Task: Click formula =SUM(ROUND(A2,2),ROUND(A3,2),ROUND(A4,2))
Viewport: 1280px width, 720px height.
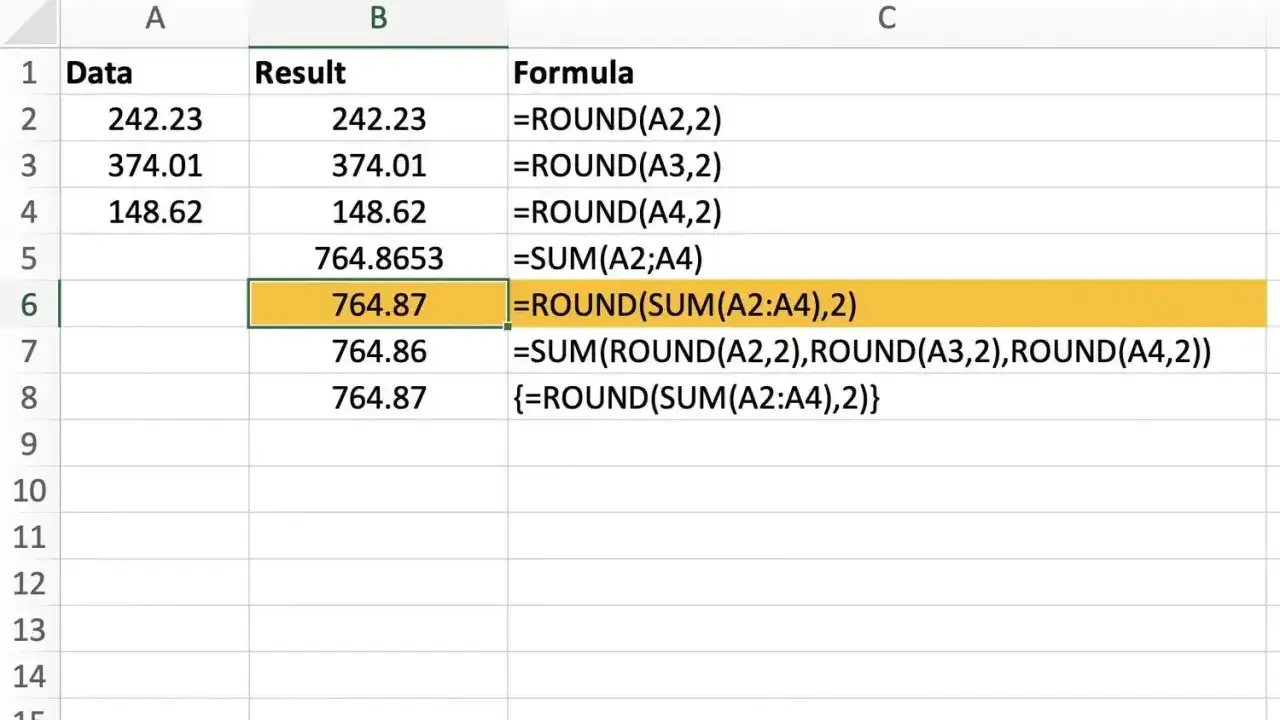Action: coord(862,351)
